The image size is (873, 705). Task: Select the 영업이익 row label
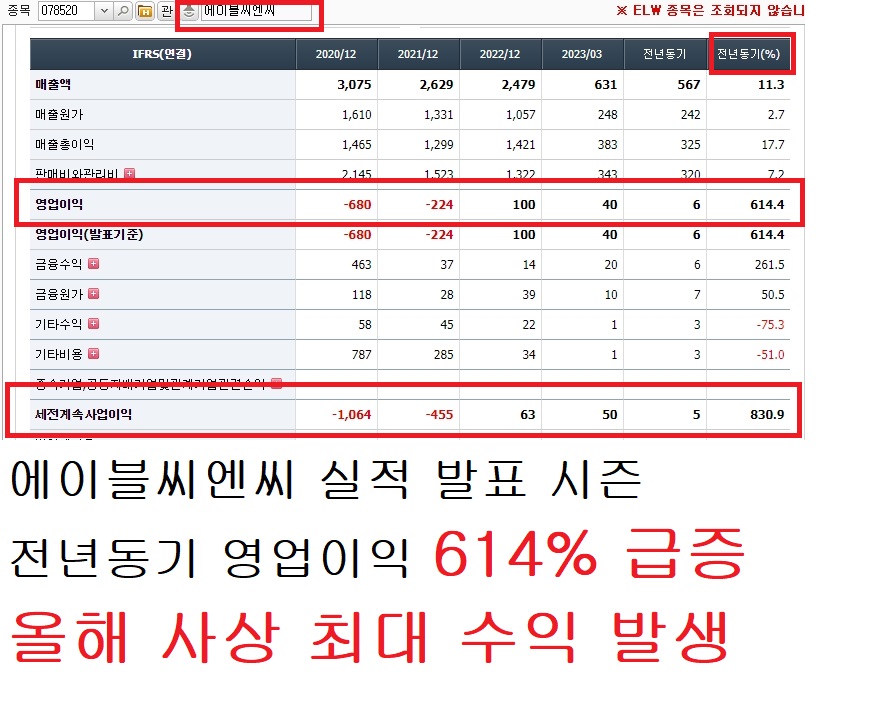(x=59, y=204)
